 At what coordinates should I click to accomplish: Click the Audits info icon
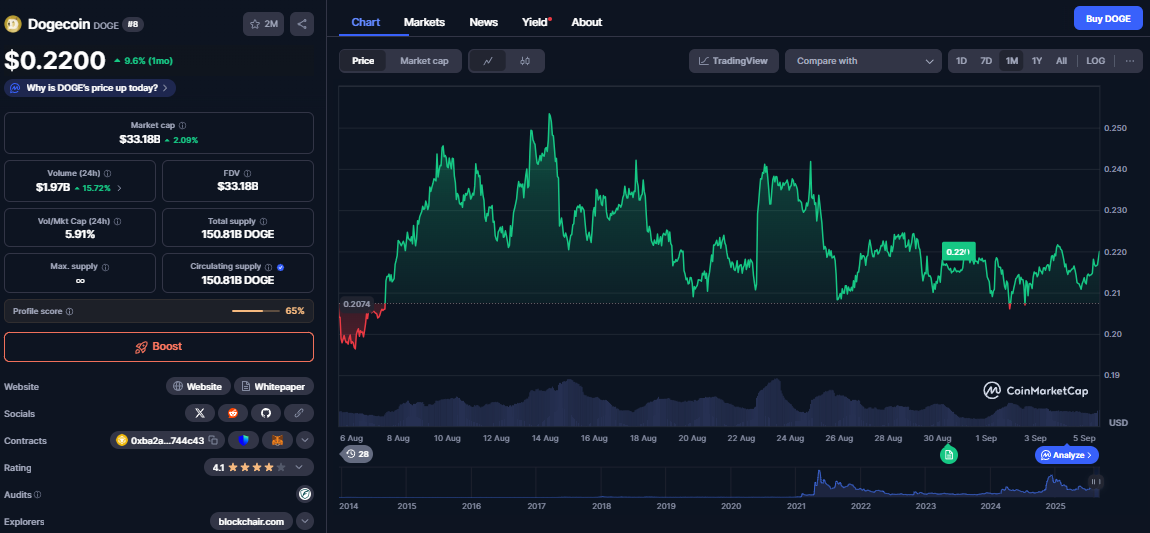click(37, 495)
